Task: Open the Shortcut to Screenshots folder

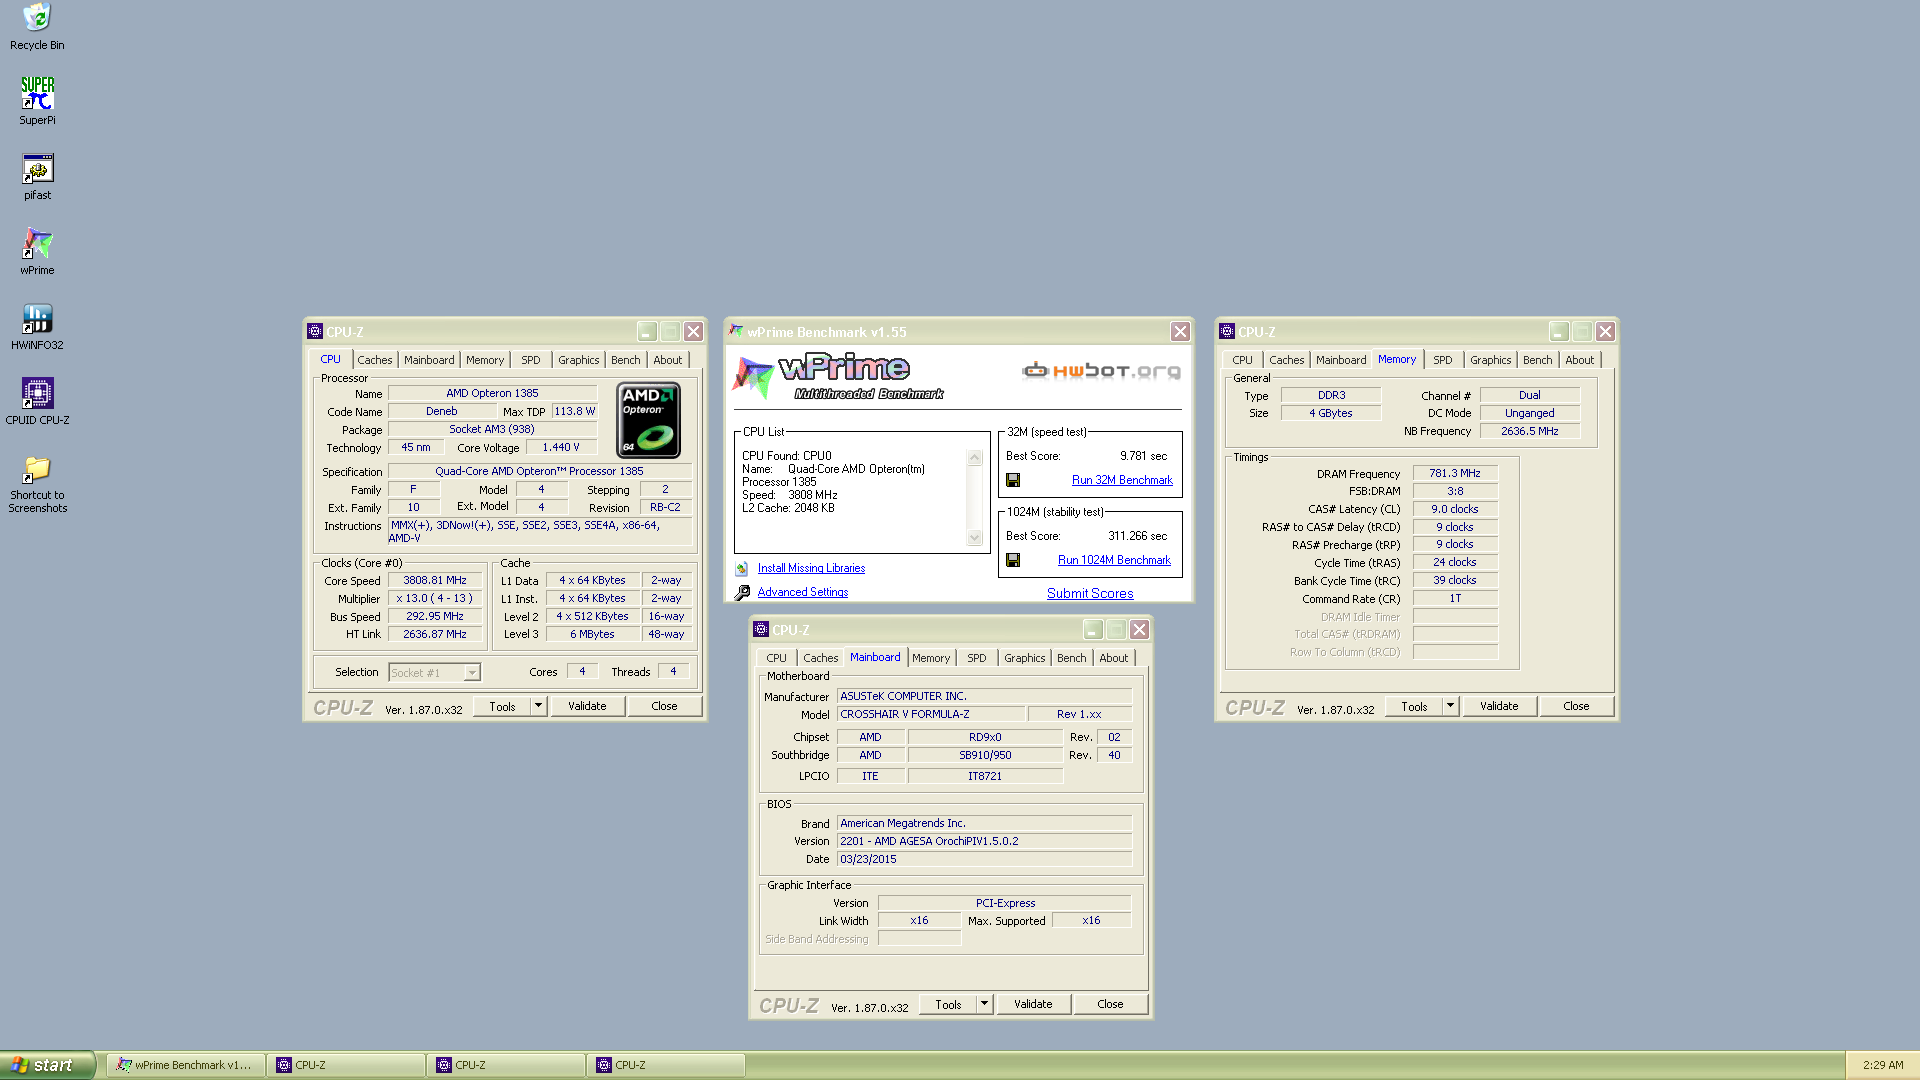Action: click(x=37, y=468)
